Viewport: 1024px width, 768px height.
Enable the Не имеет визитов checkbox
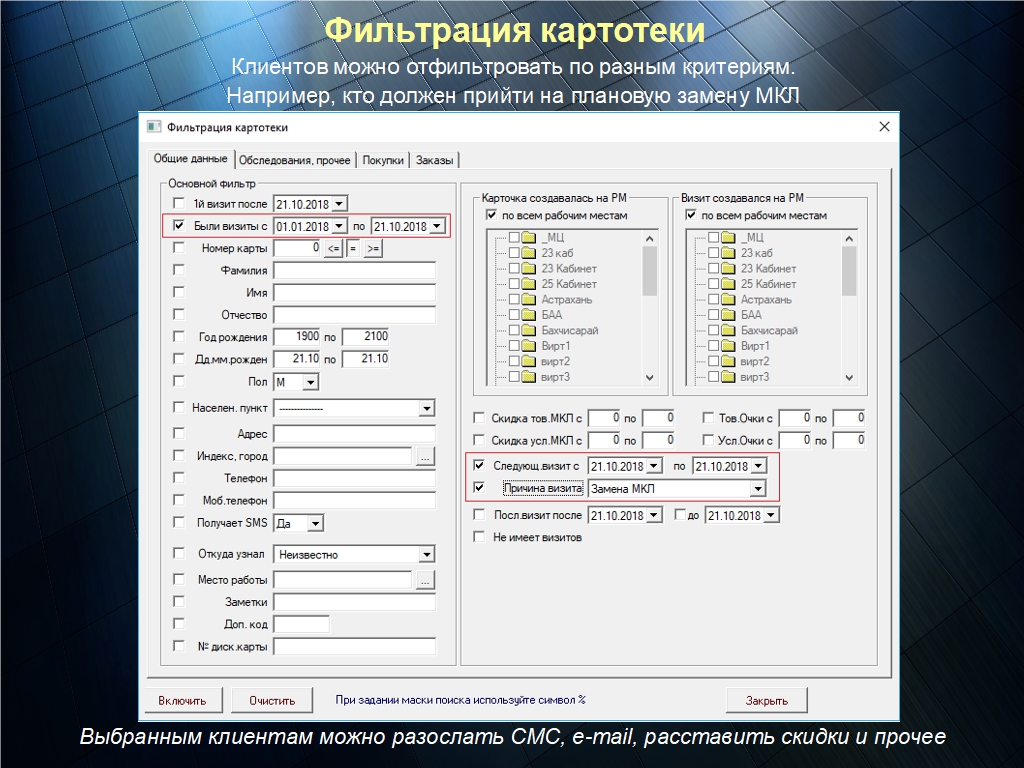(x=479, y=537)
